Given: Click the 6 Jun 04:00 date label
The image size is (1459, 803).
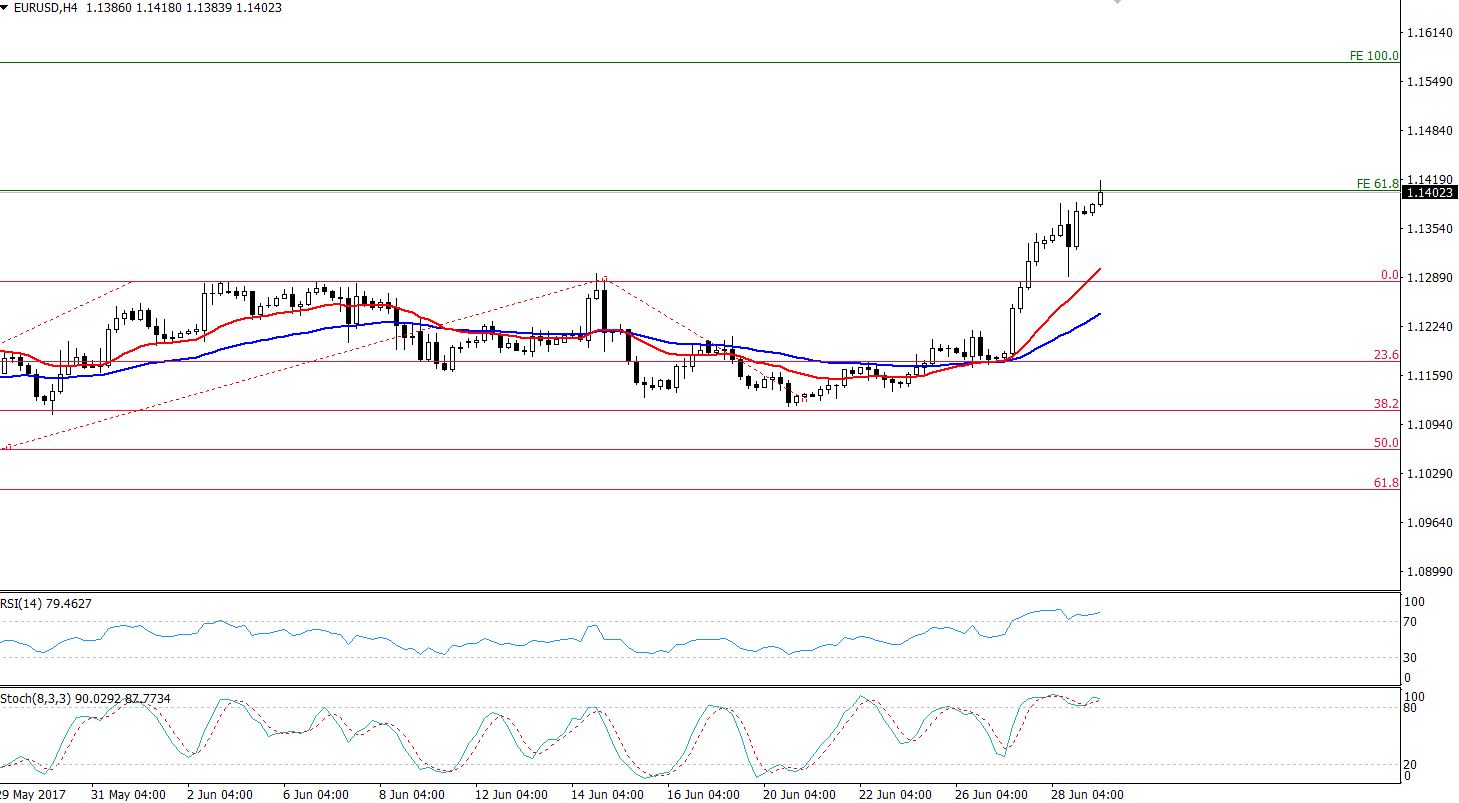Looking at the screenshot, I should 316,795.
